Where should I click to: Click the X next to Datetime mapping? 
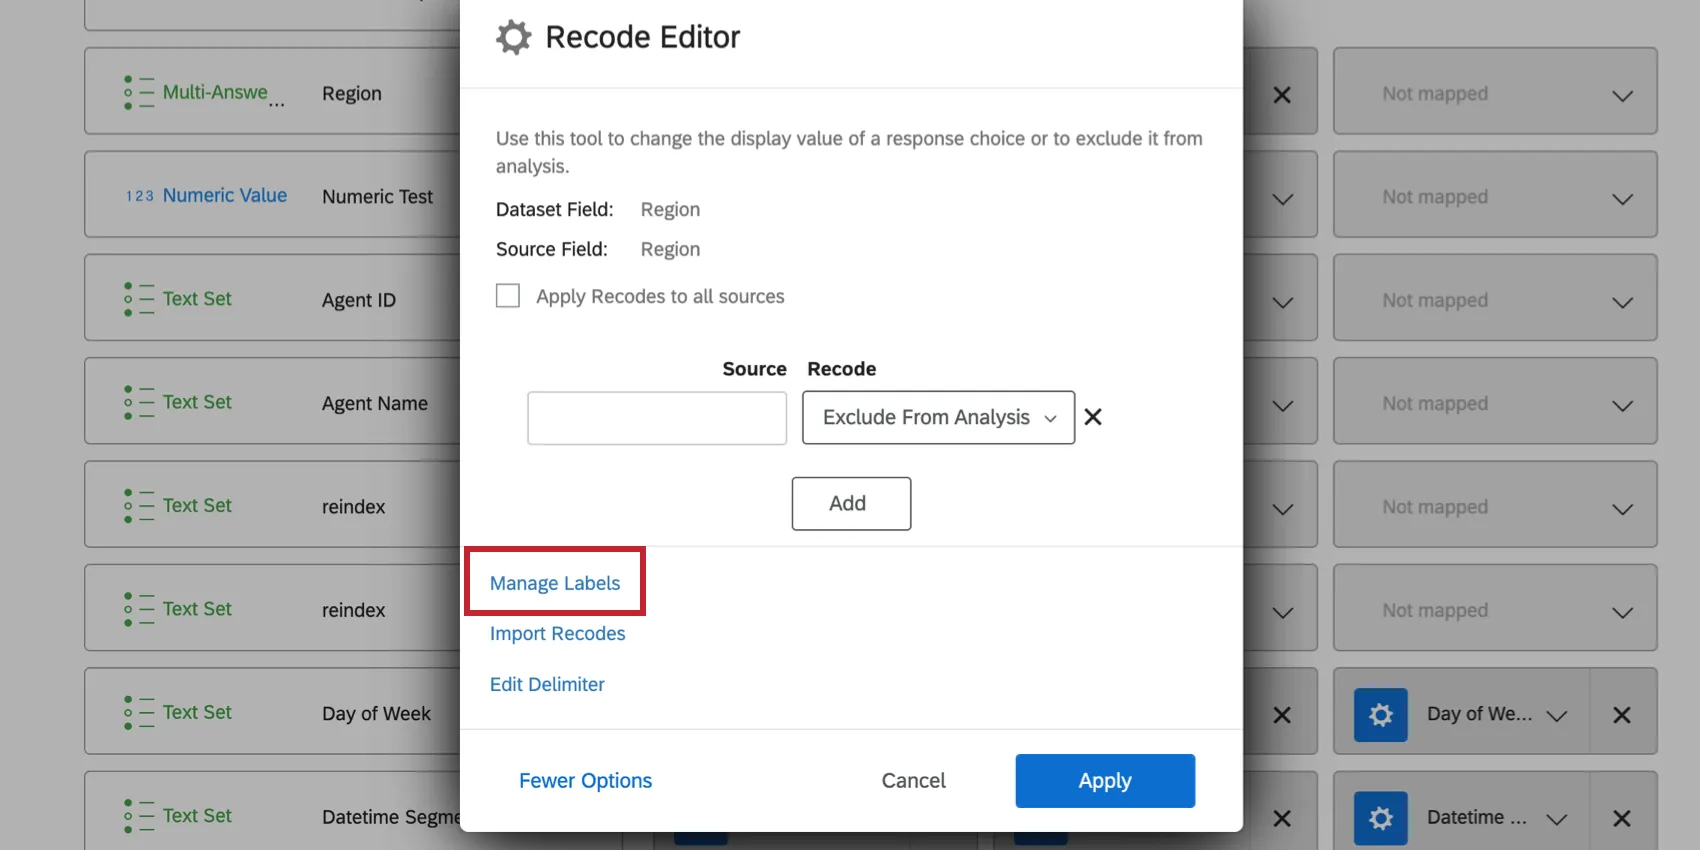(x=1621, y=818)
